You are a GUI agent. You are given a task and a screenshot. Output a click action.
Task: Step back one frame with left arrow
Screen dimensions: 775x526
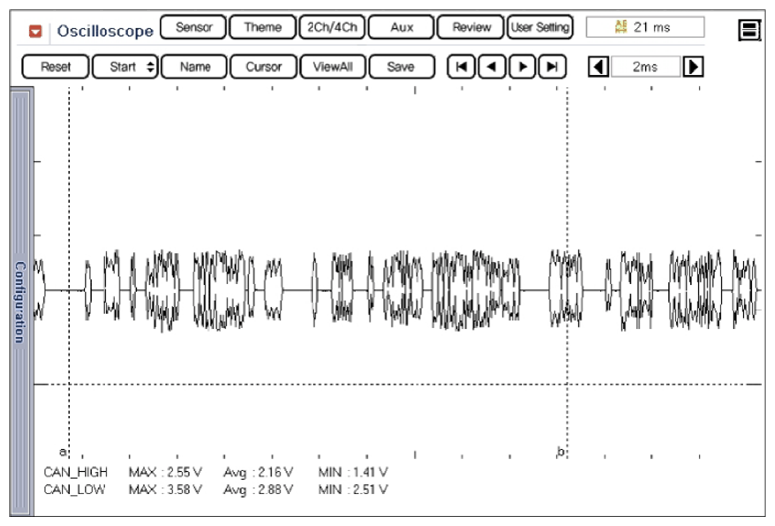coord(491,67)
